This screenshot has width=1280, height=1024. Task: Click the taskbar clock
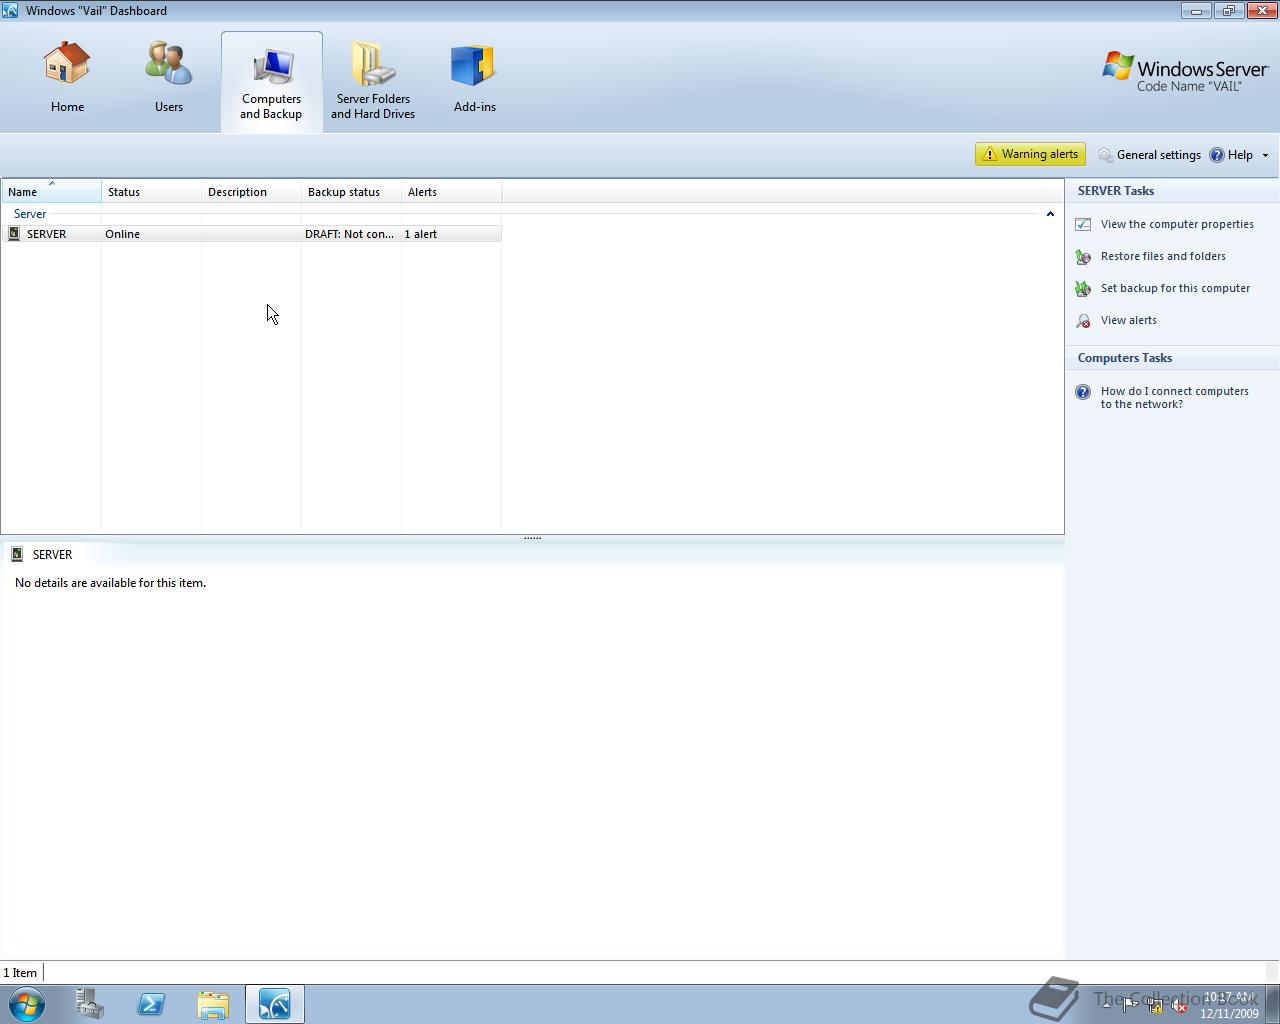coord(1229,1005)
